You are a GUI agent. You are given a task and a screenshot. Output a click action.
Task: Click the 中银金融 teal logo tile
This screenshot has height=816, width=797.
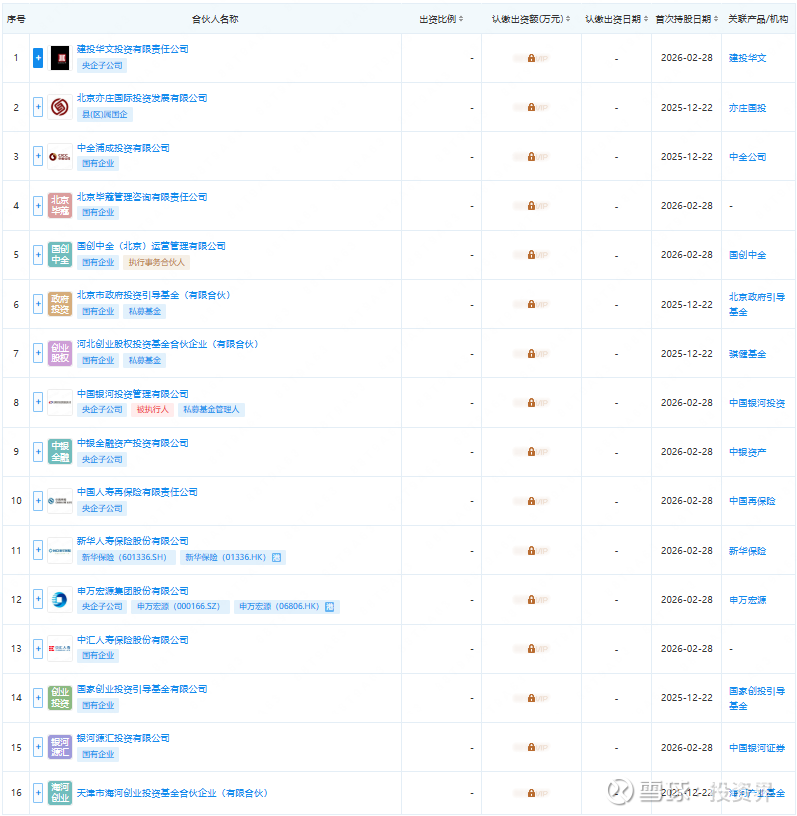point(60,452)
